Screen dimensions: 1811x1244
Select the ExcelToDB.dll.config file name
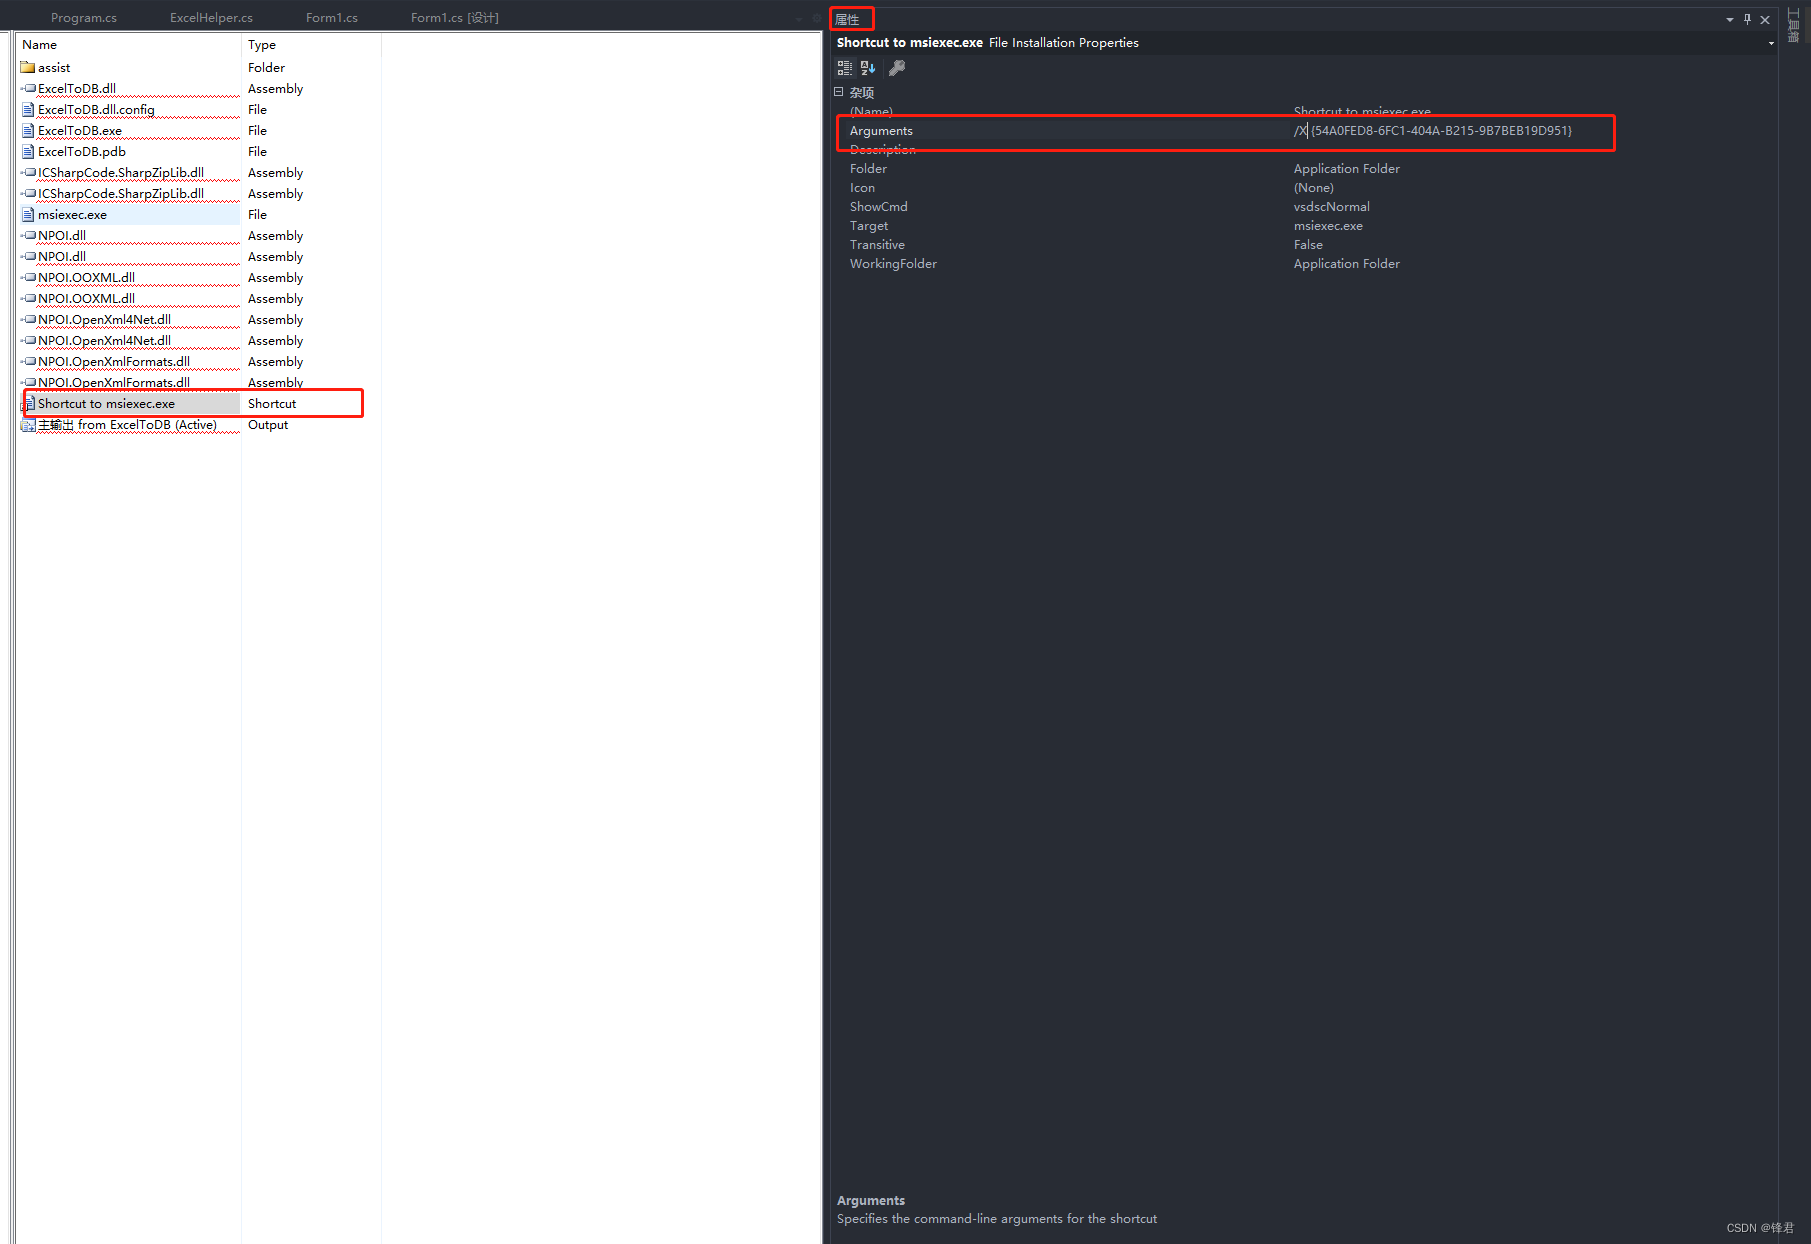[x=96, y=110]
